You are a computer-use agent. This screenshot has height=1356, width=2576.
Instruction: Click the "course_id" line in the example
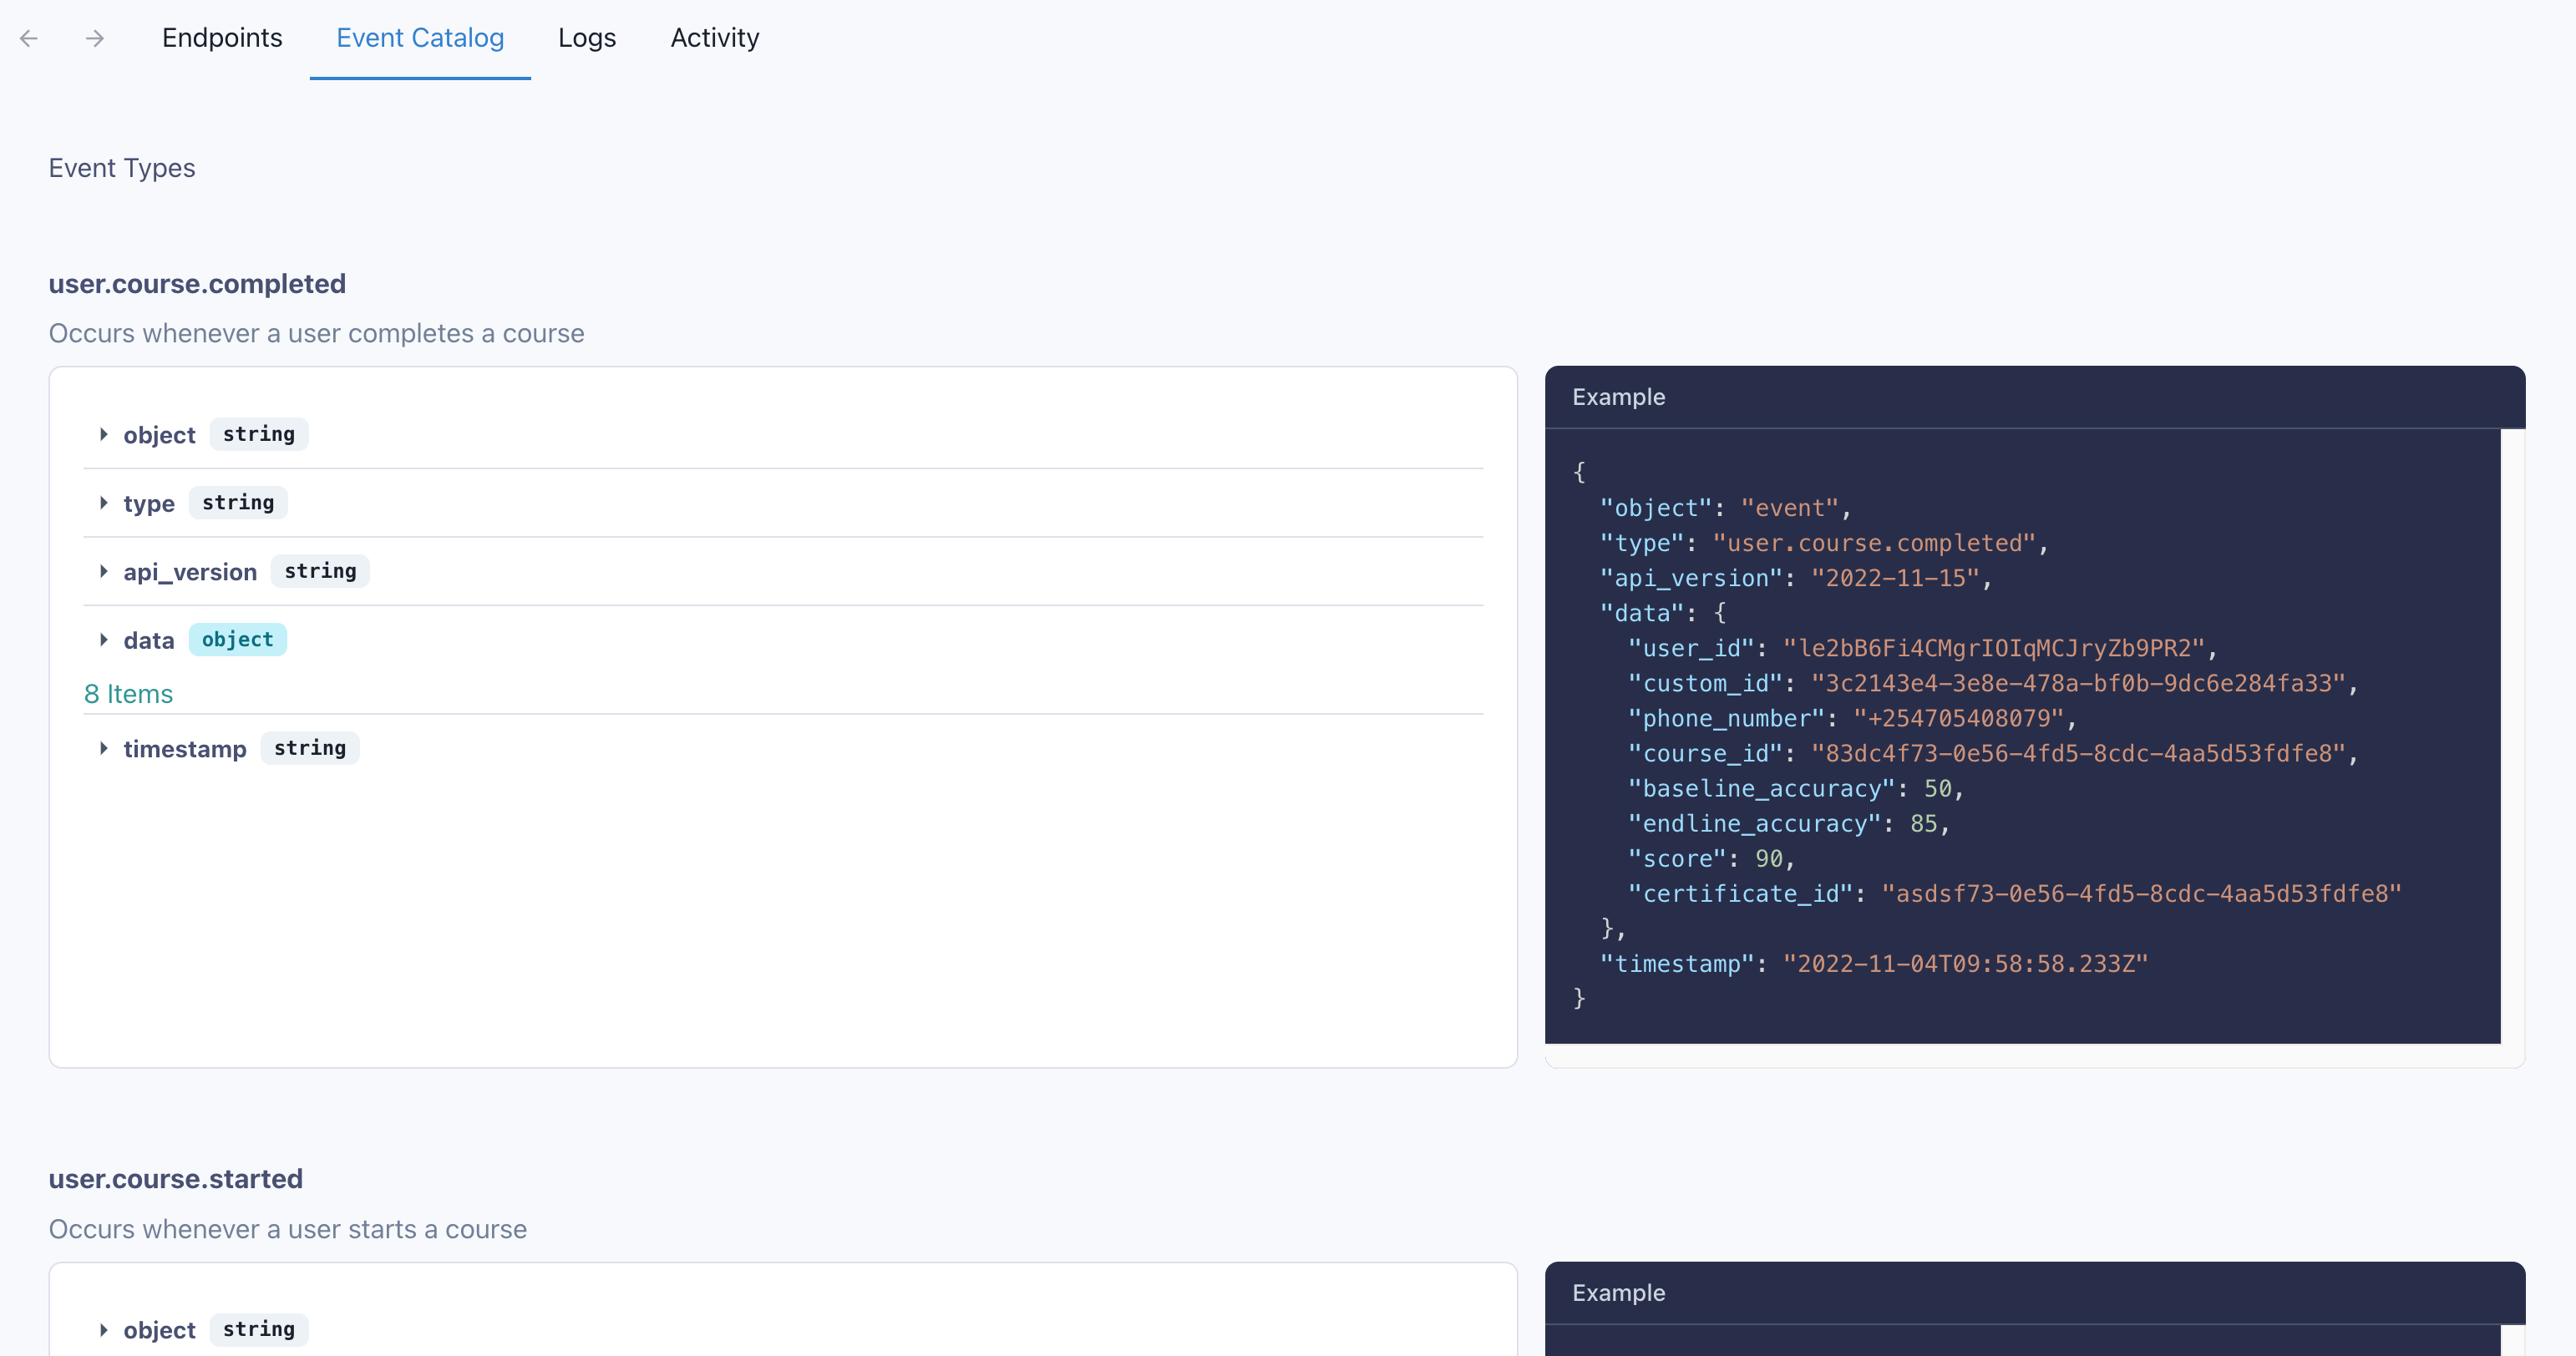(1992, 753)
